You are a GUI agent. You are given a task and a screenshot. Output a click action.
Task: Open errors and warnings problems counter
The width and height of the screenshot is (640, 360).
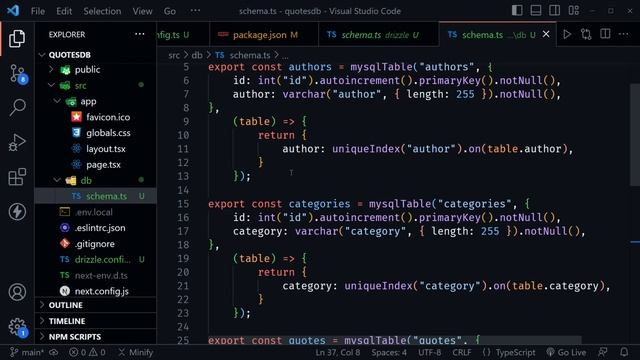pos(87,352)
